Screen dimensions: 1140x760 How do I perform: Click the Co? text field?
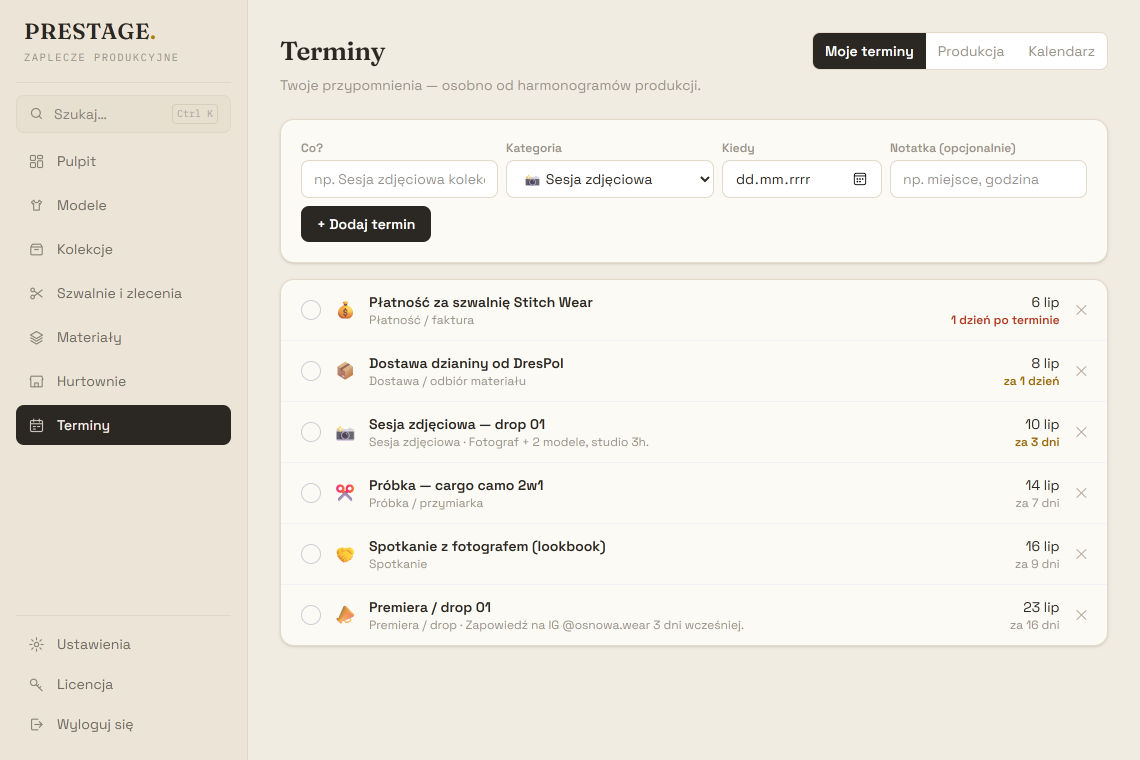pyautogui.click(x=399, y=179)
